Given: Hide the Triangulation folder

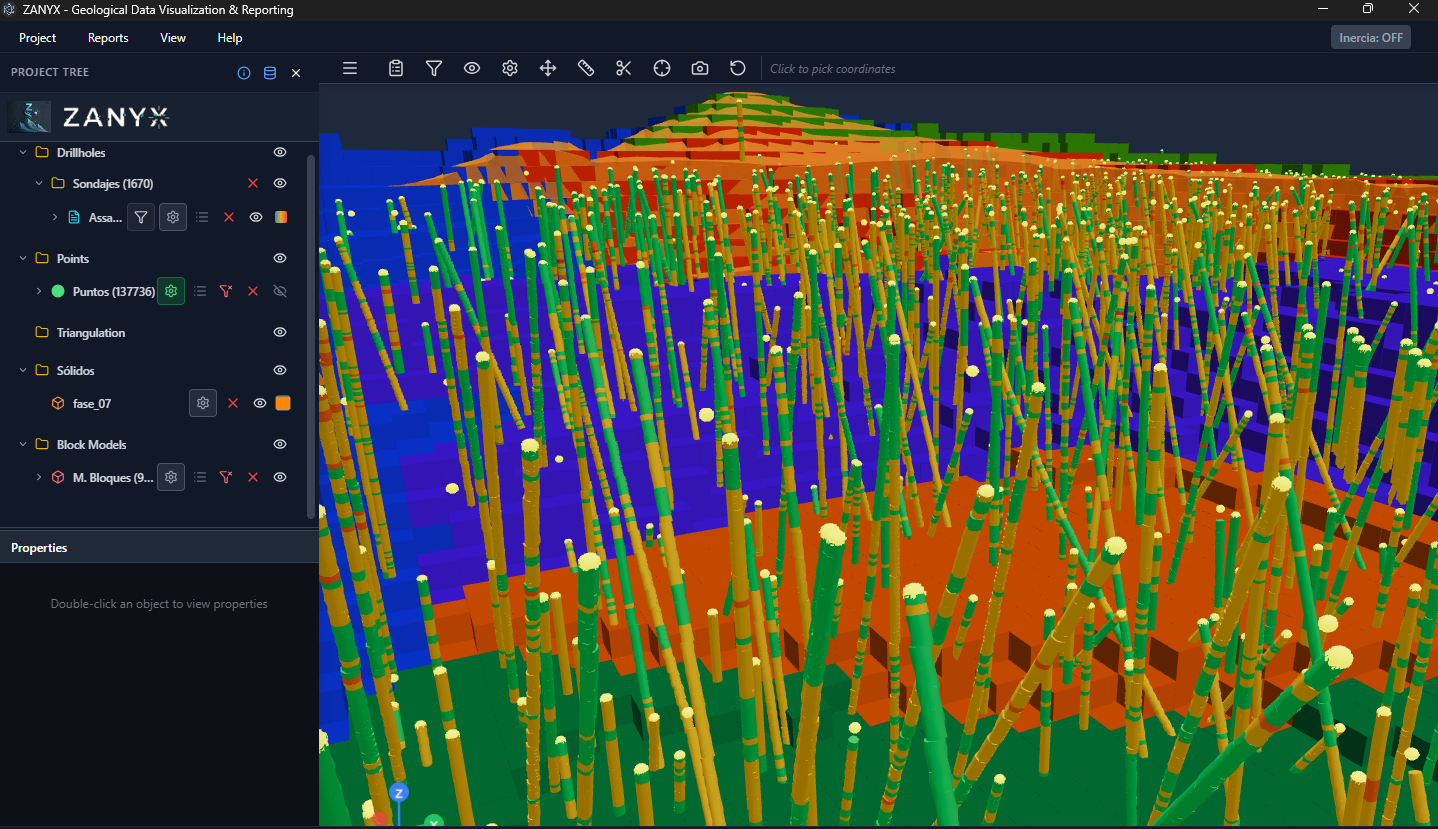Looking at the screenshot, I should pos(279,331).
